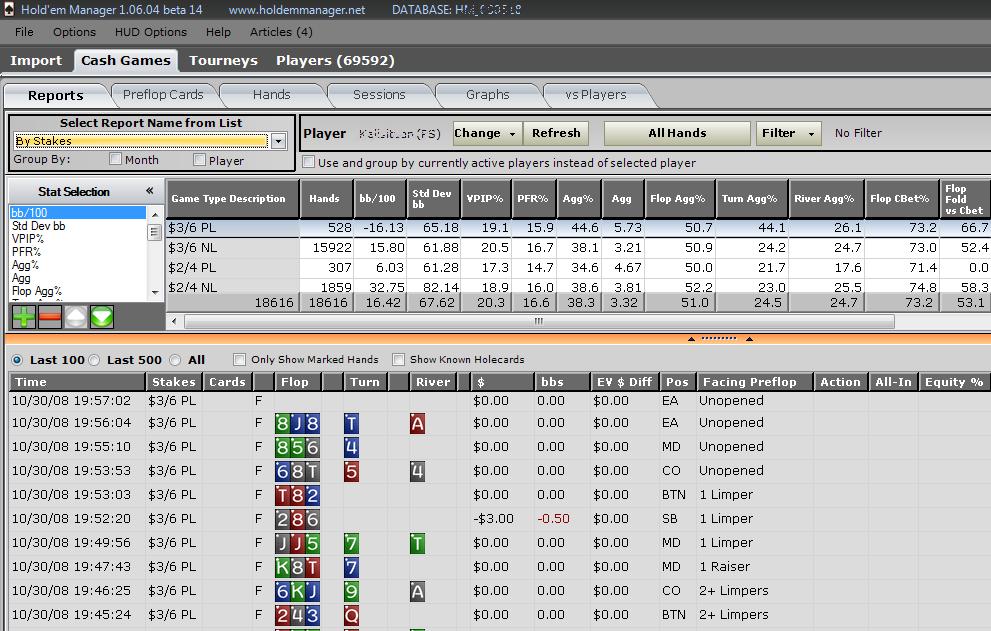Viewport: 991px width, 631px height.
Task: Select the Last 100 radio button
Action: pos(17,360)
